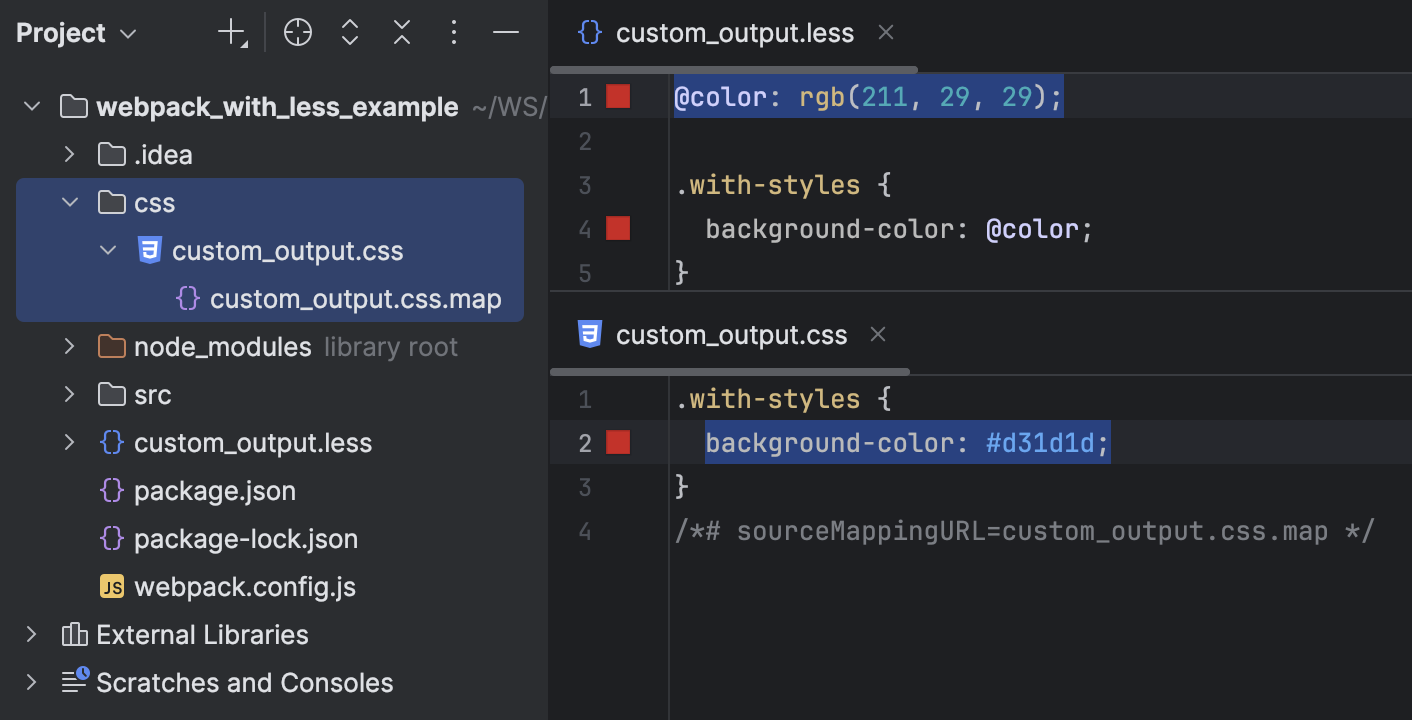Switch to the custom_output.css editor tab
This screenshot has height=720, width=1412.
(x=731, y=334)
